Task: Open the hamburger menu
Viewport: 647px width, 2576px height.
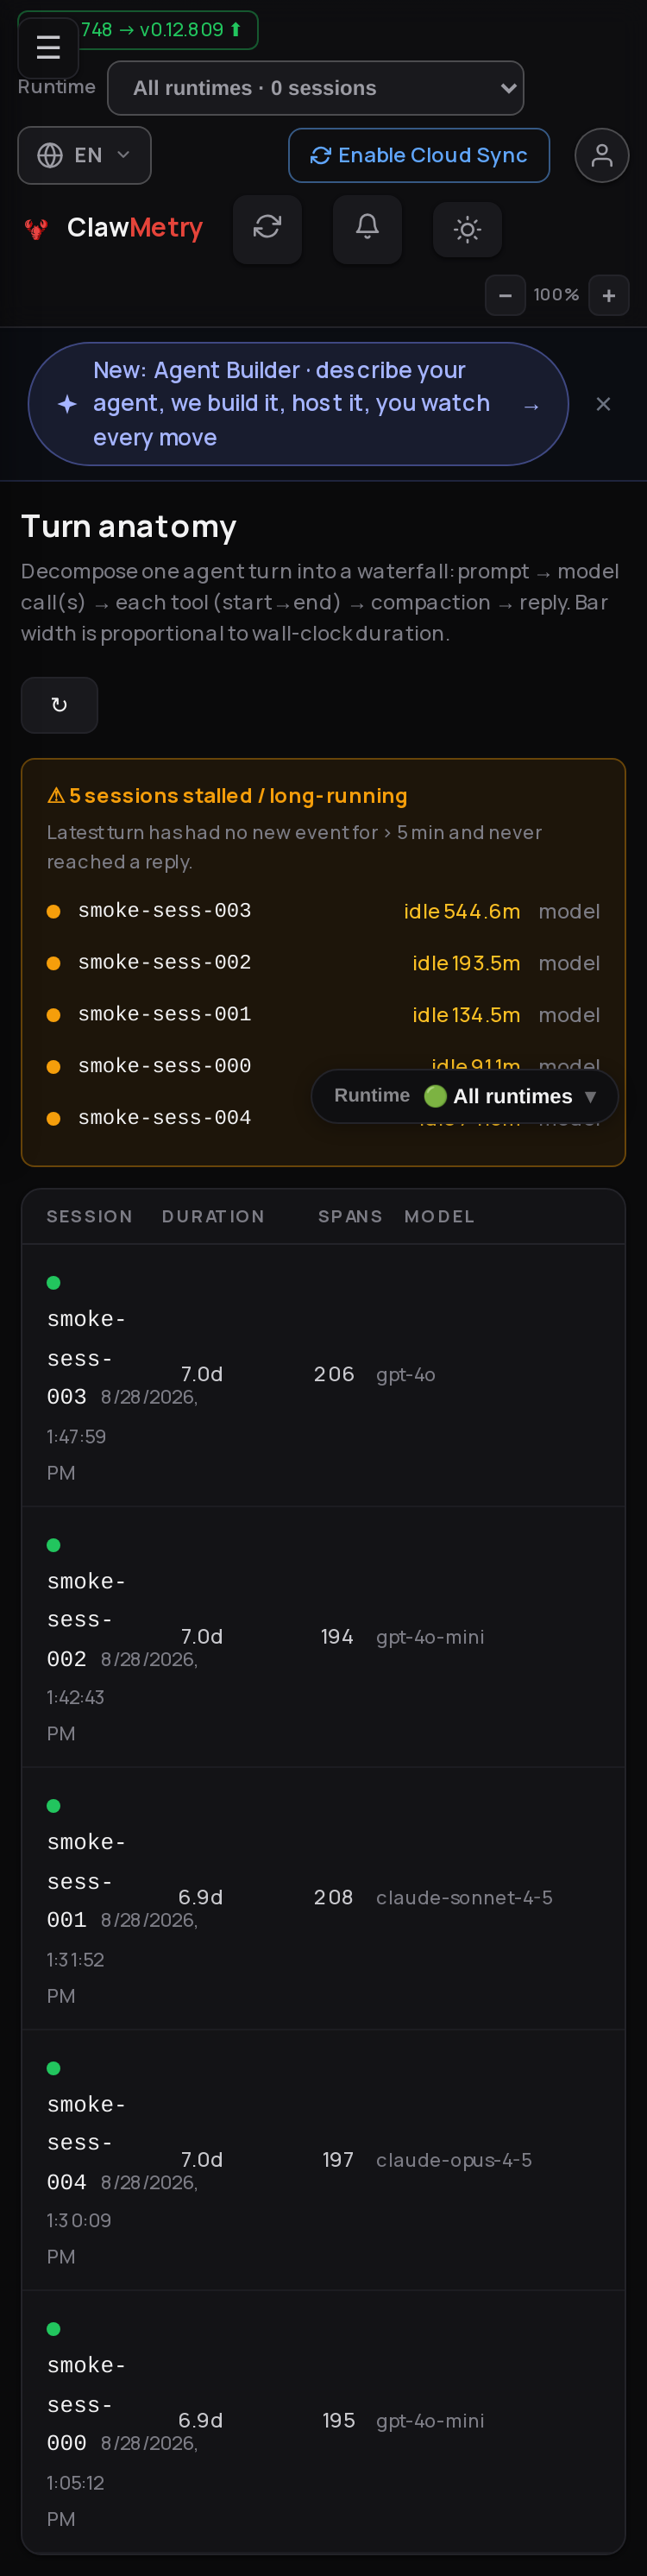Action: (48, 47)
